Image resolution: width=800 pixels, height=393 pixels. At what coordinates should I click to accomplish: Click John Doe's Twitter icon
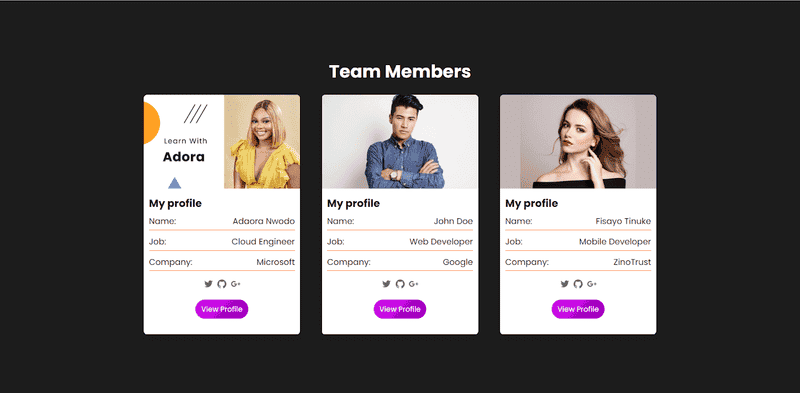tap(386, 284)
